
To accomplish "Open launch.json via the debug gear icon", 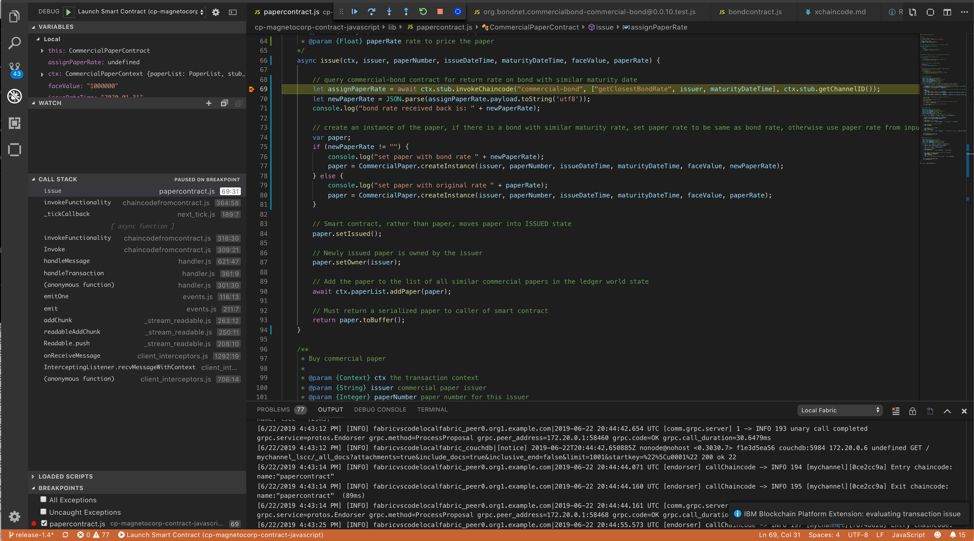I will (216, 12).
